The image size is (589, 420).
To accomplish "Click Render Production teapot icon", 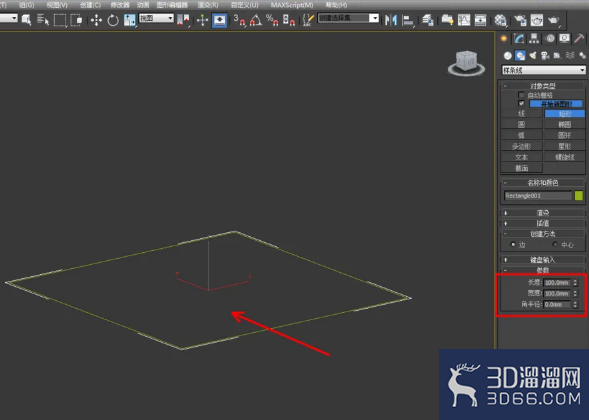I will point(553,20).
